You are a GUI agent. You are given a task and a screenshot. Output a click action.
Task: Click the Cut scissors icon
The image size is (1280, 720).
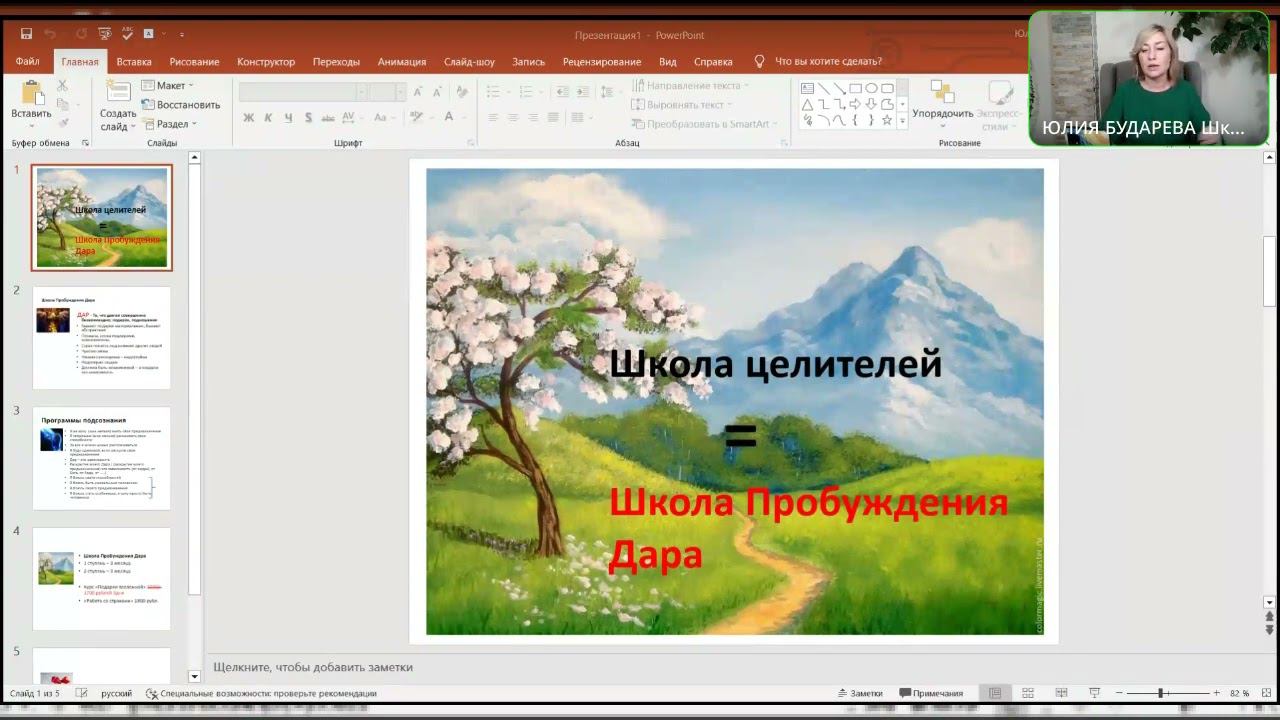[x=62, y=86]
